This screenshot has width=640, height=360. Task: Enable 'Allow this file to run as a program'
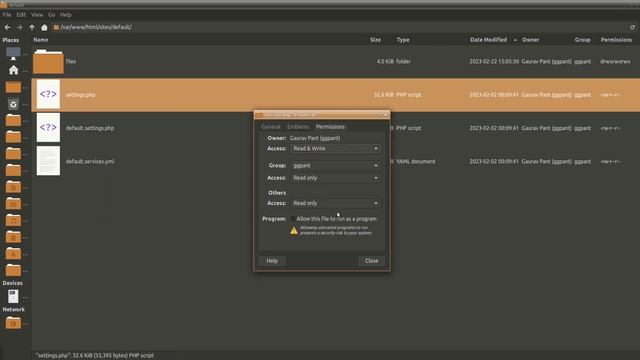(293, 219)
